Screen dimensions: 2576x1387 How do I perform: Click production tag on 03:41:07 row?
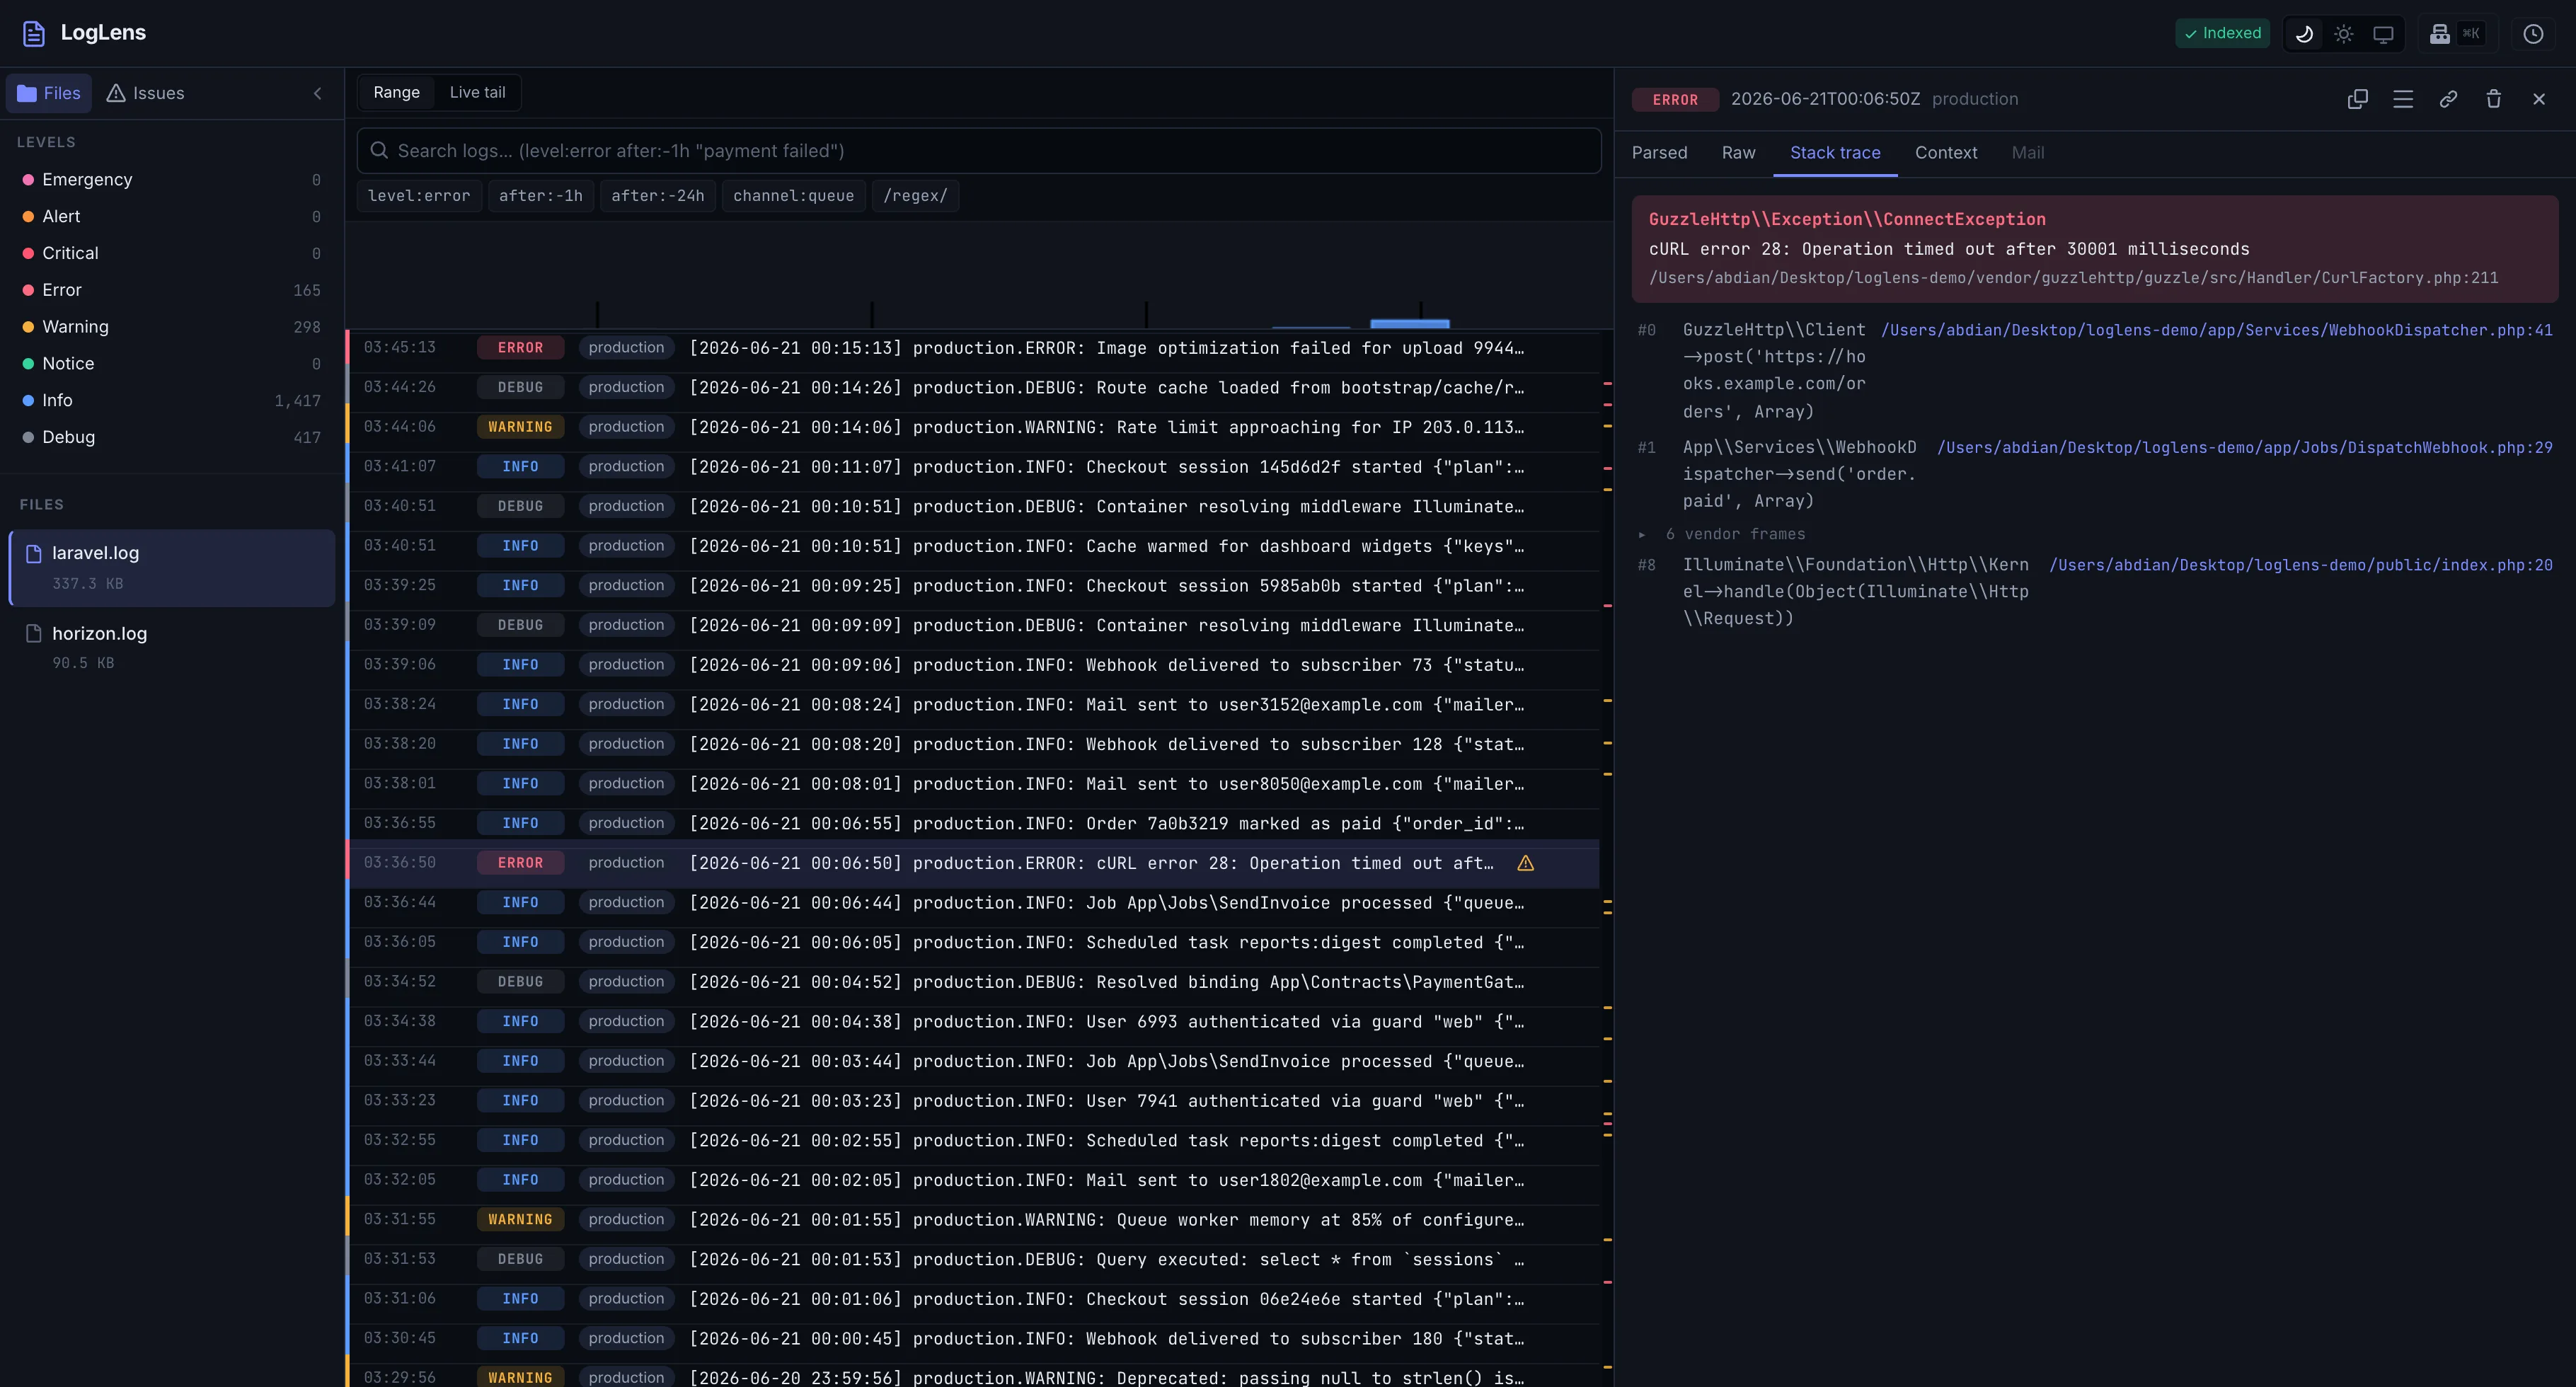coord(626,467)
